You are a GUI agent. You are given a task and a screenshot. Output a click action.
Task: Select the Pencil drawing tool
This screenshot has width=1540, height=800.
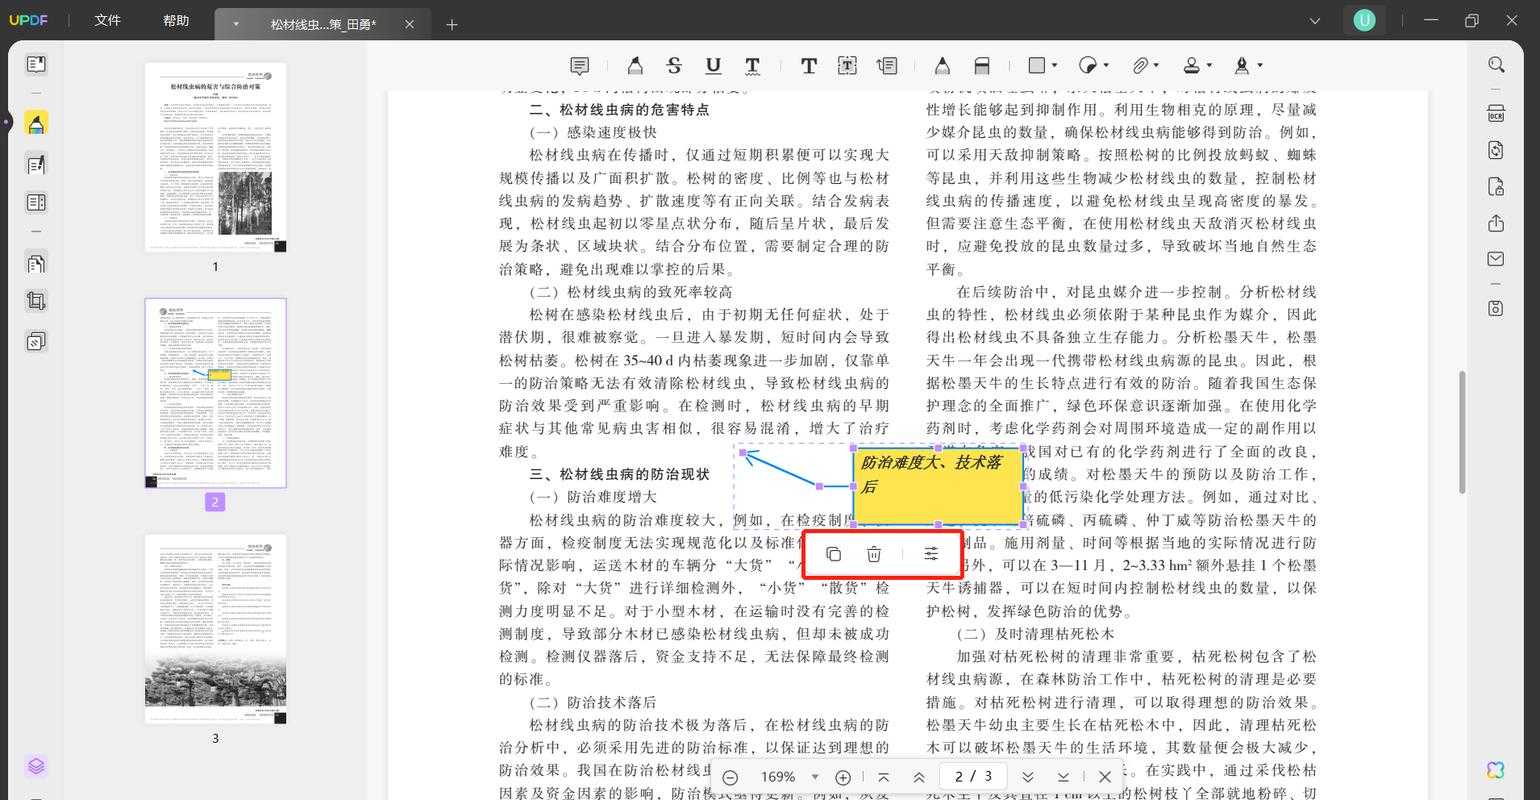[942, 65]
